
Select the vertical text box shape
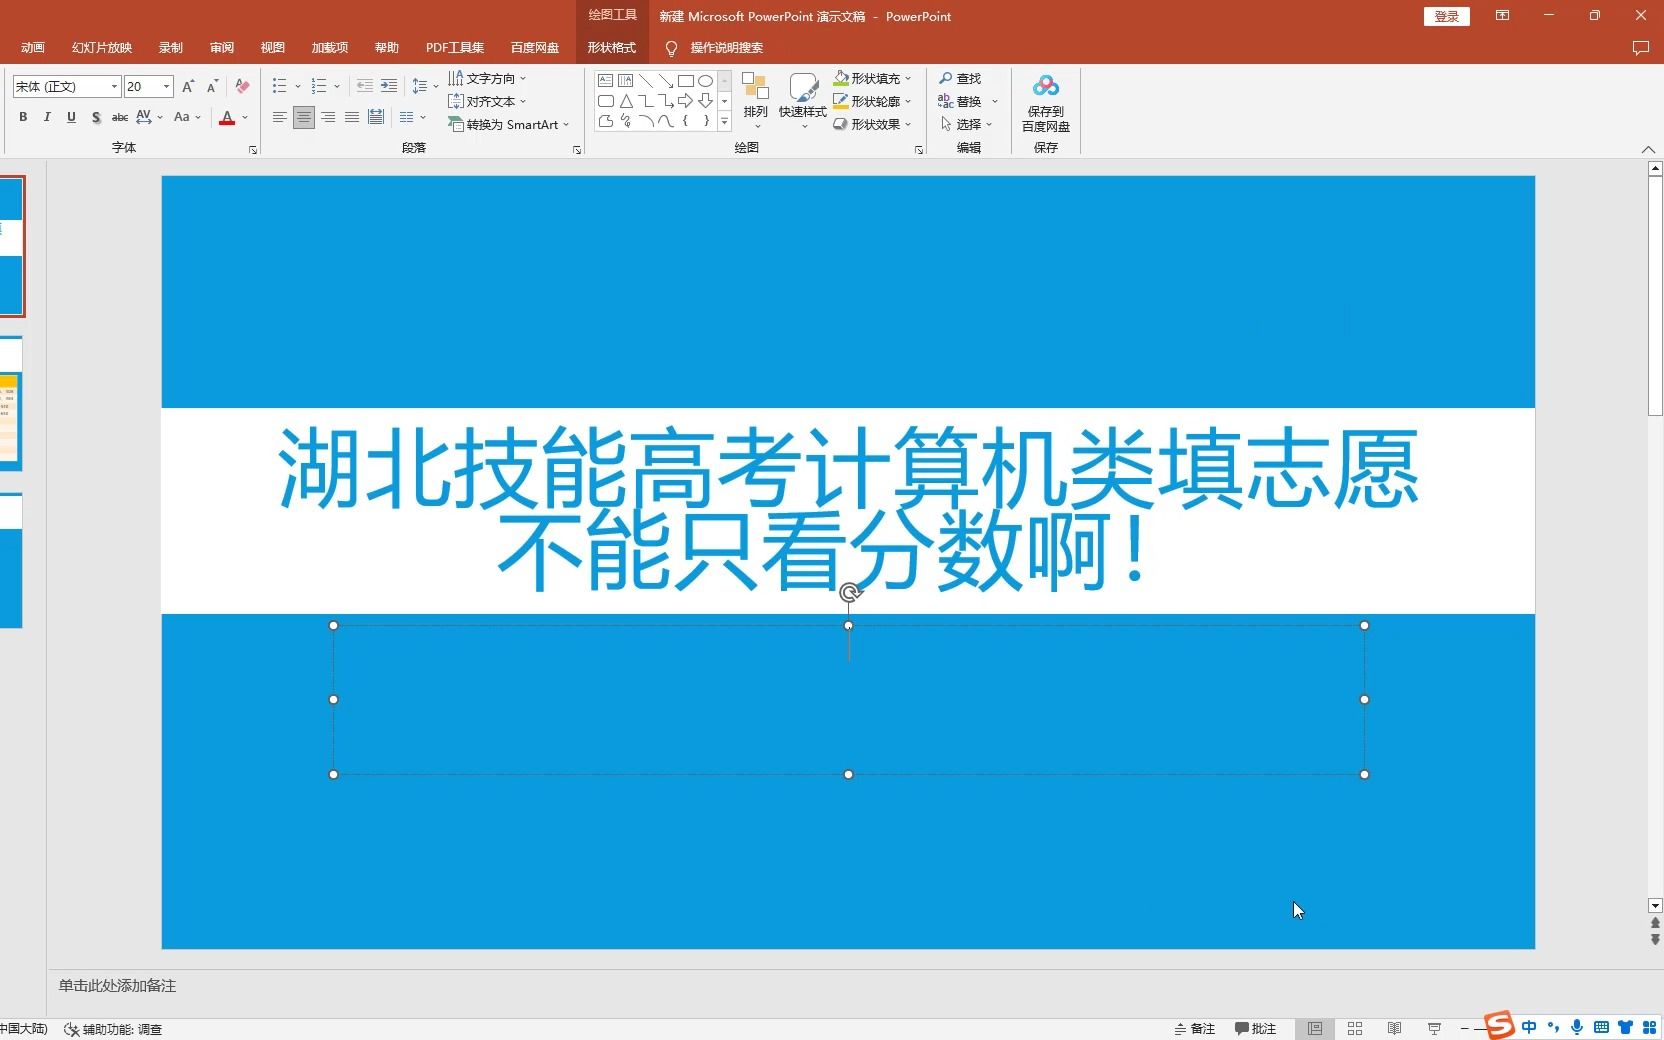pyautogui.click(x=626, y=80)
